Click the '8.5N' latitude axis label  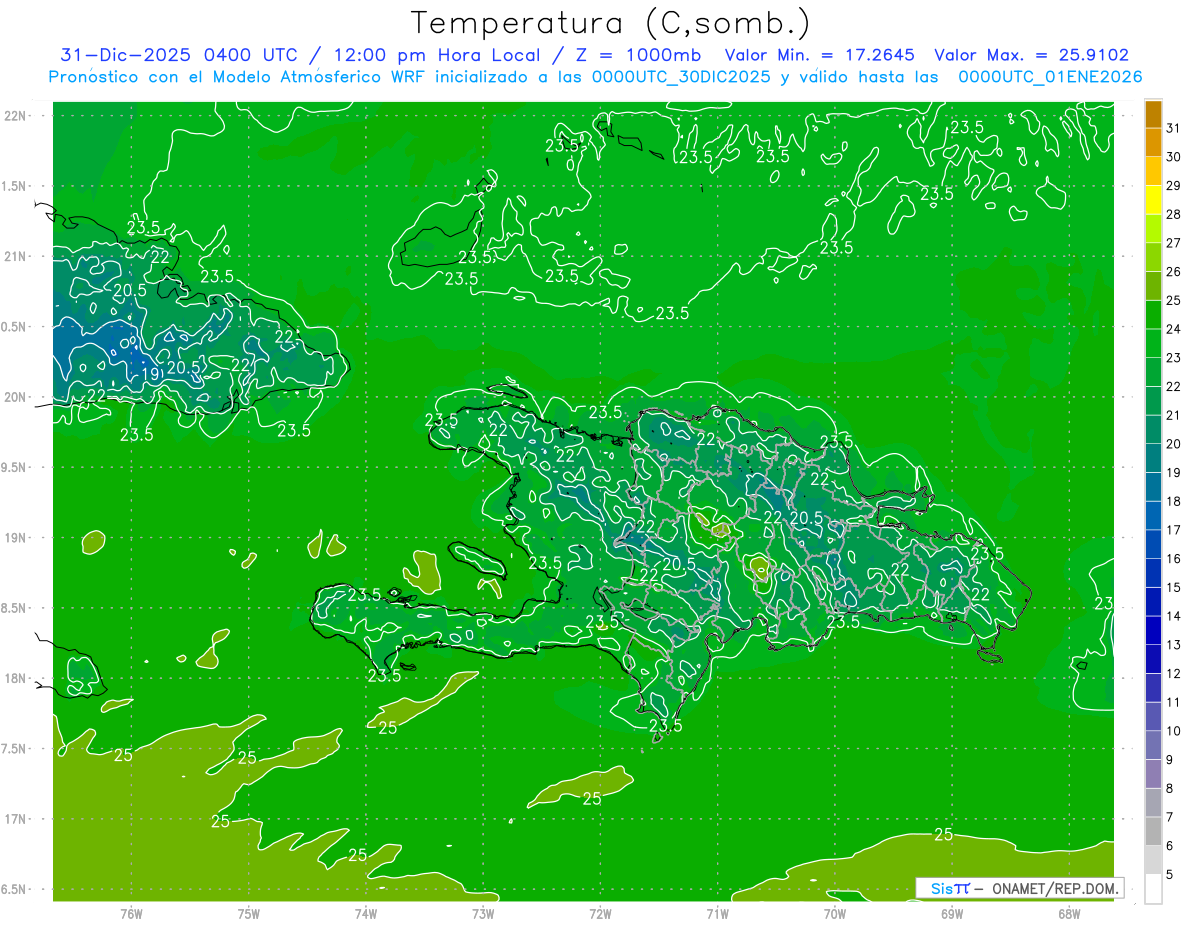pos(15,608)
